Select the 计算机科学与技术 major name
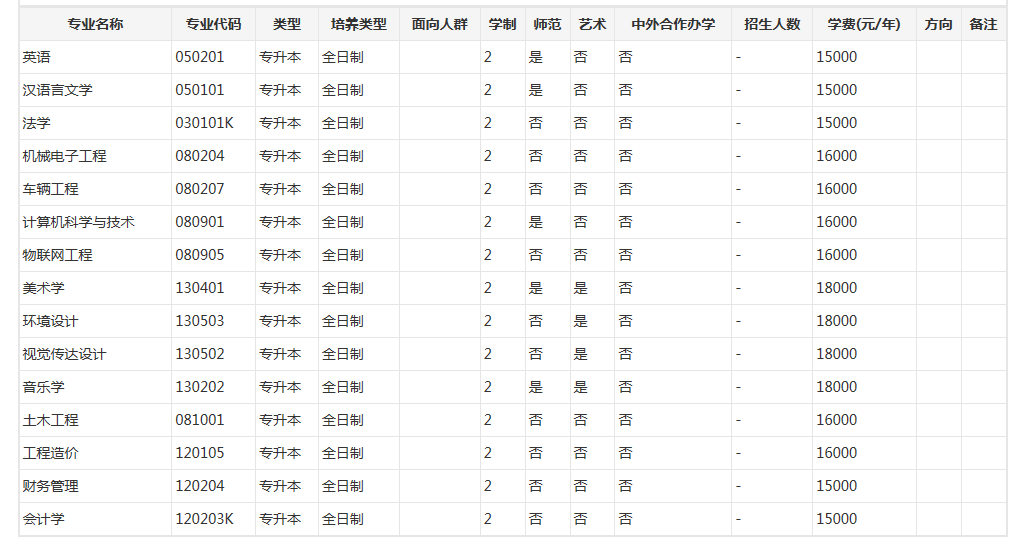 [78, 222]
